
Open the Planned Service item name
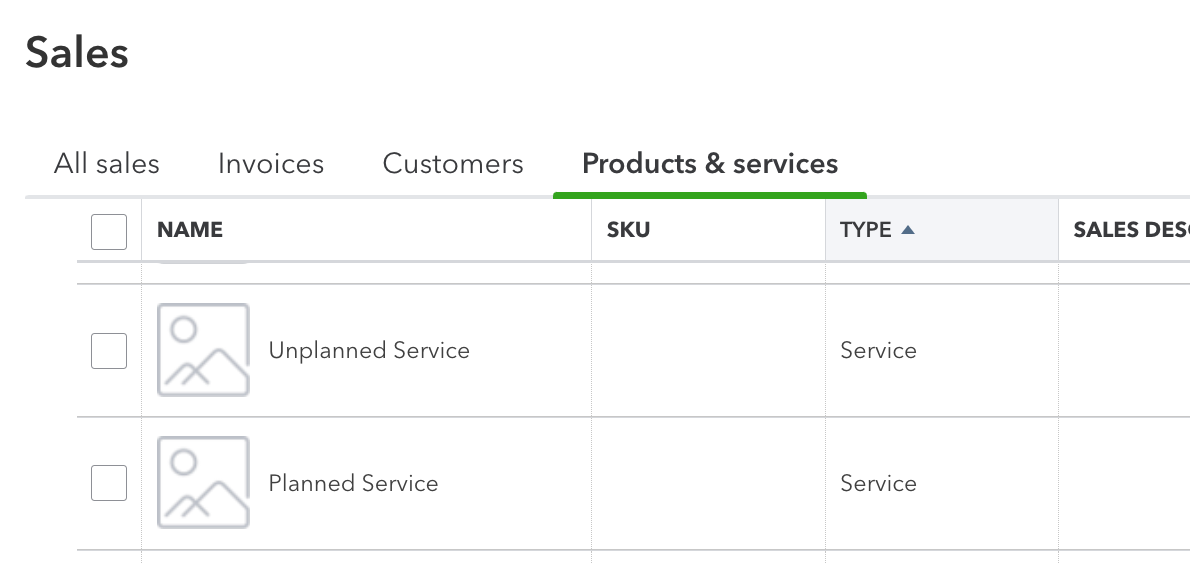(353, 484)
